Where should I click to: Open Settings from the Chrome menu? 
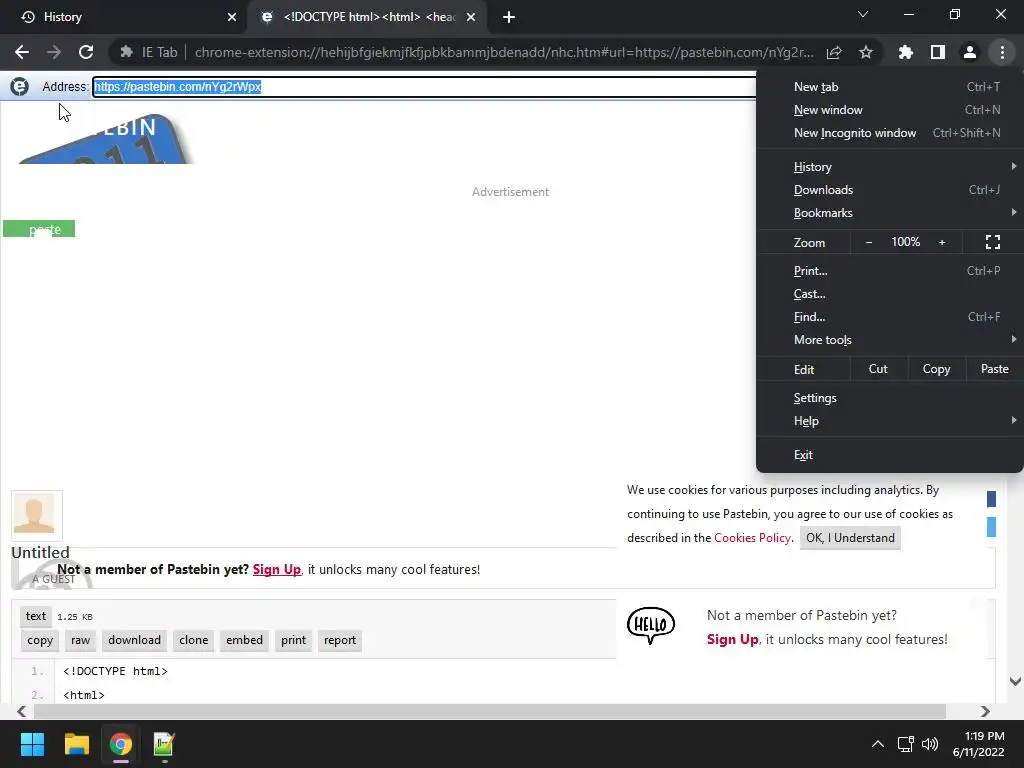coord(889,398)
